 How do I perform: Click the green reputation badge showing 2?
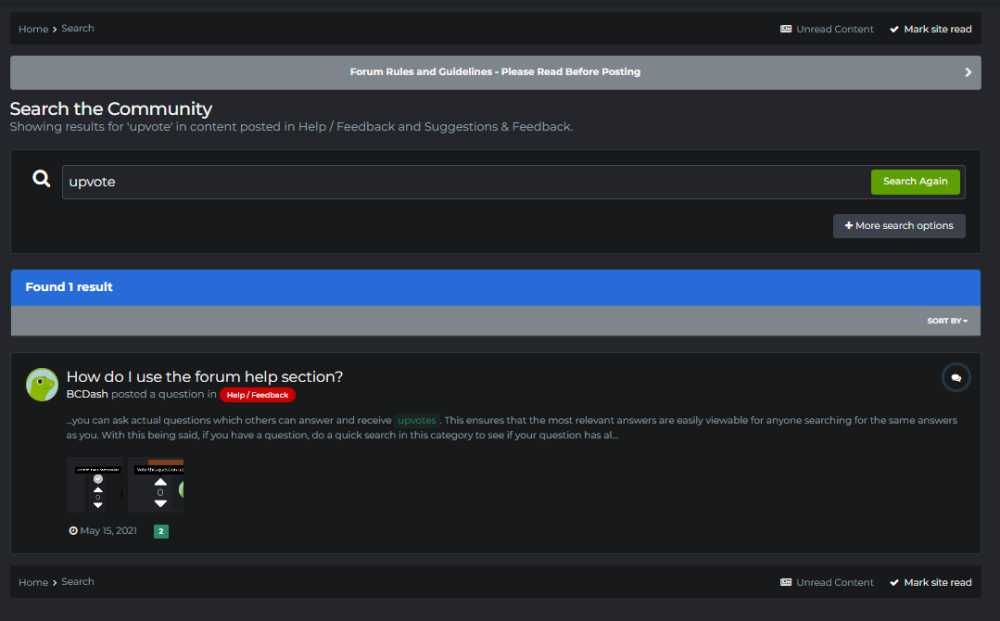click(161, 531)
